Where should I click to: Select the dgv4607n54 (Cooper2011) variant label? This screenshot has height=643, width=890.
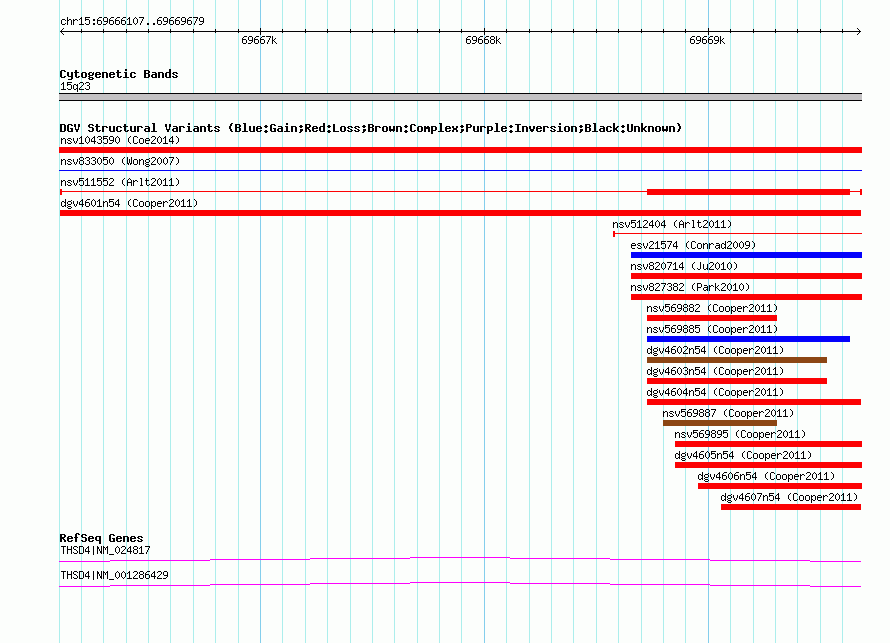(x=789, y=497)
